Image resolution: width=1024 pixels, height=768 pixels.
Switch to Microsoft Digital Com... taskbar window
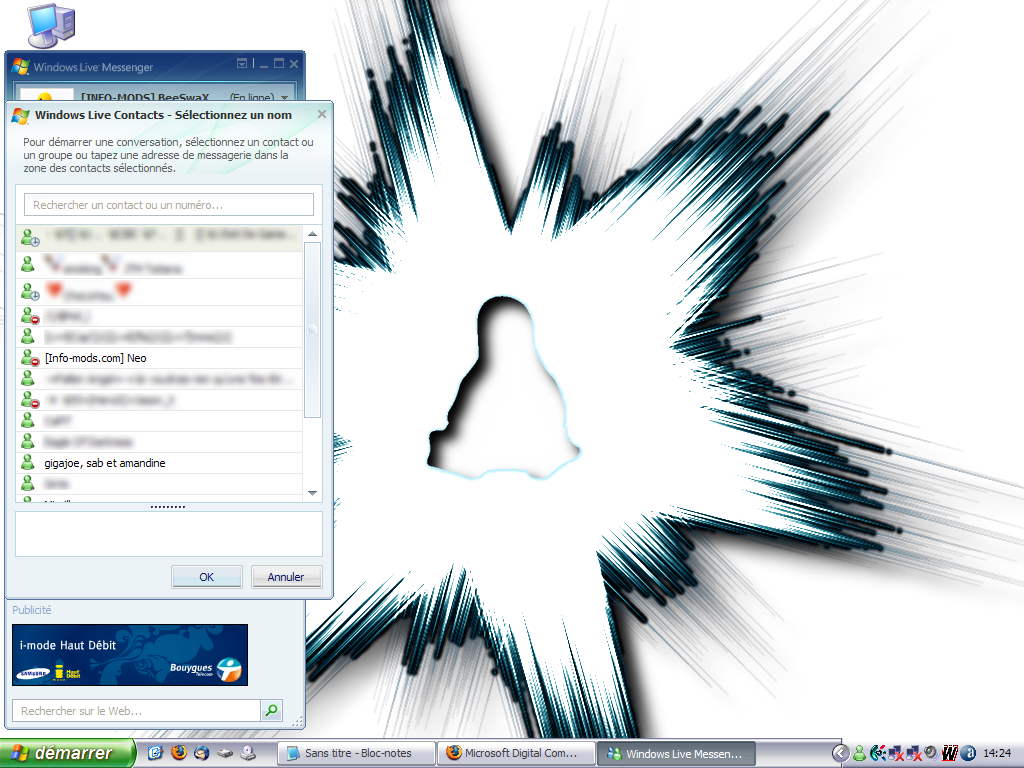(x=517, y=753)
